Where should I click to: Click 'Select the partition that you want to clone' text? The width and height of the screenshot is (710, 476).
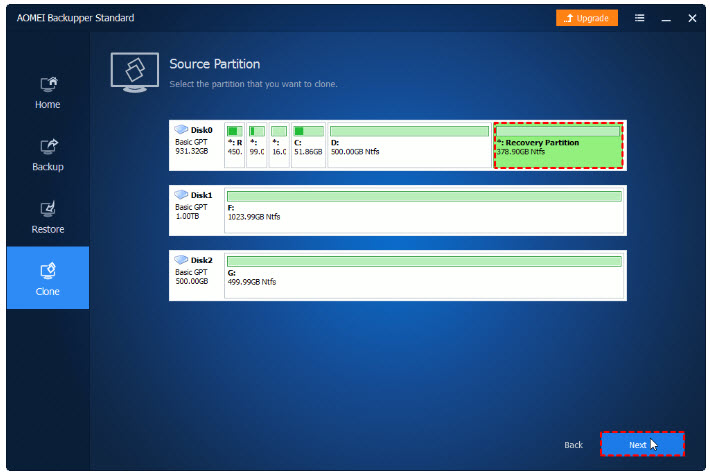click(254, 84)
